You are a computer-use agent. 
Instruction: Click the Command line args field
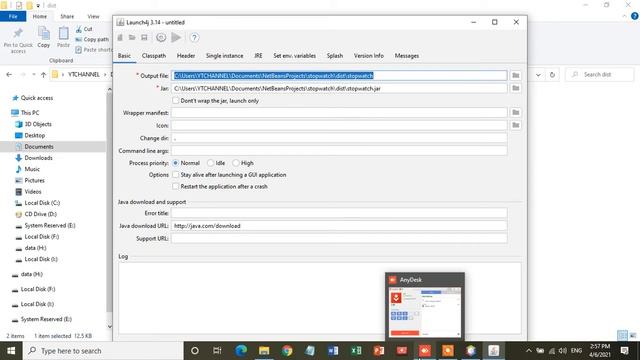[x=339, y=151]
